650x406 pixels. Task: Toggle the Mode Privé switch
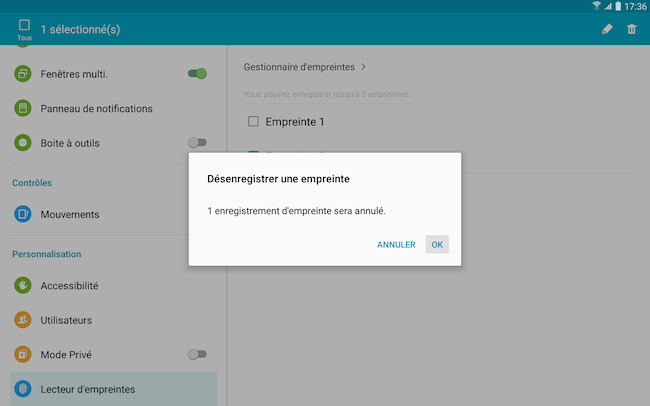tap(197, 354)
